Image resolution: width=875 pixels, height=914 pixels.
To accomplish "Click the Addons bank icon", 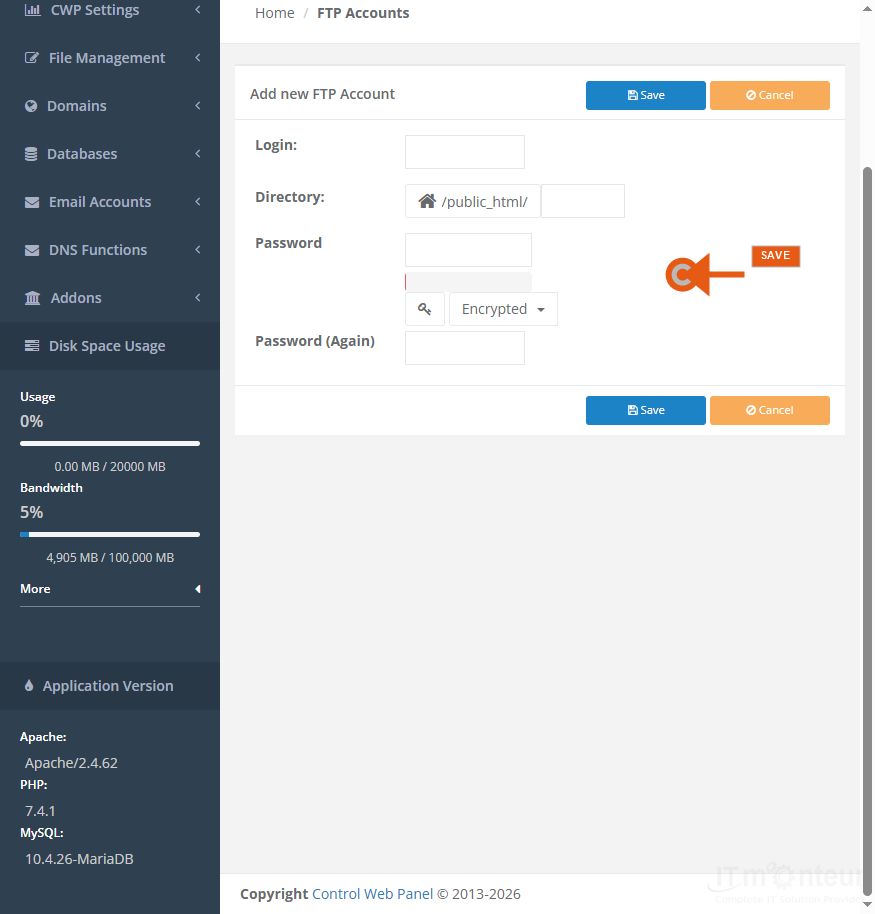I will tap(33, 298).
